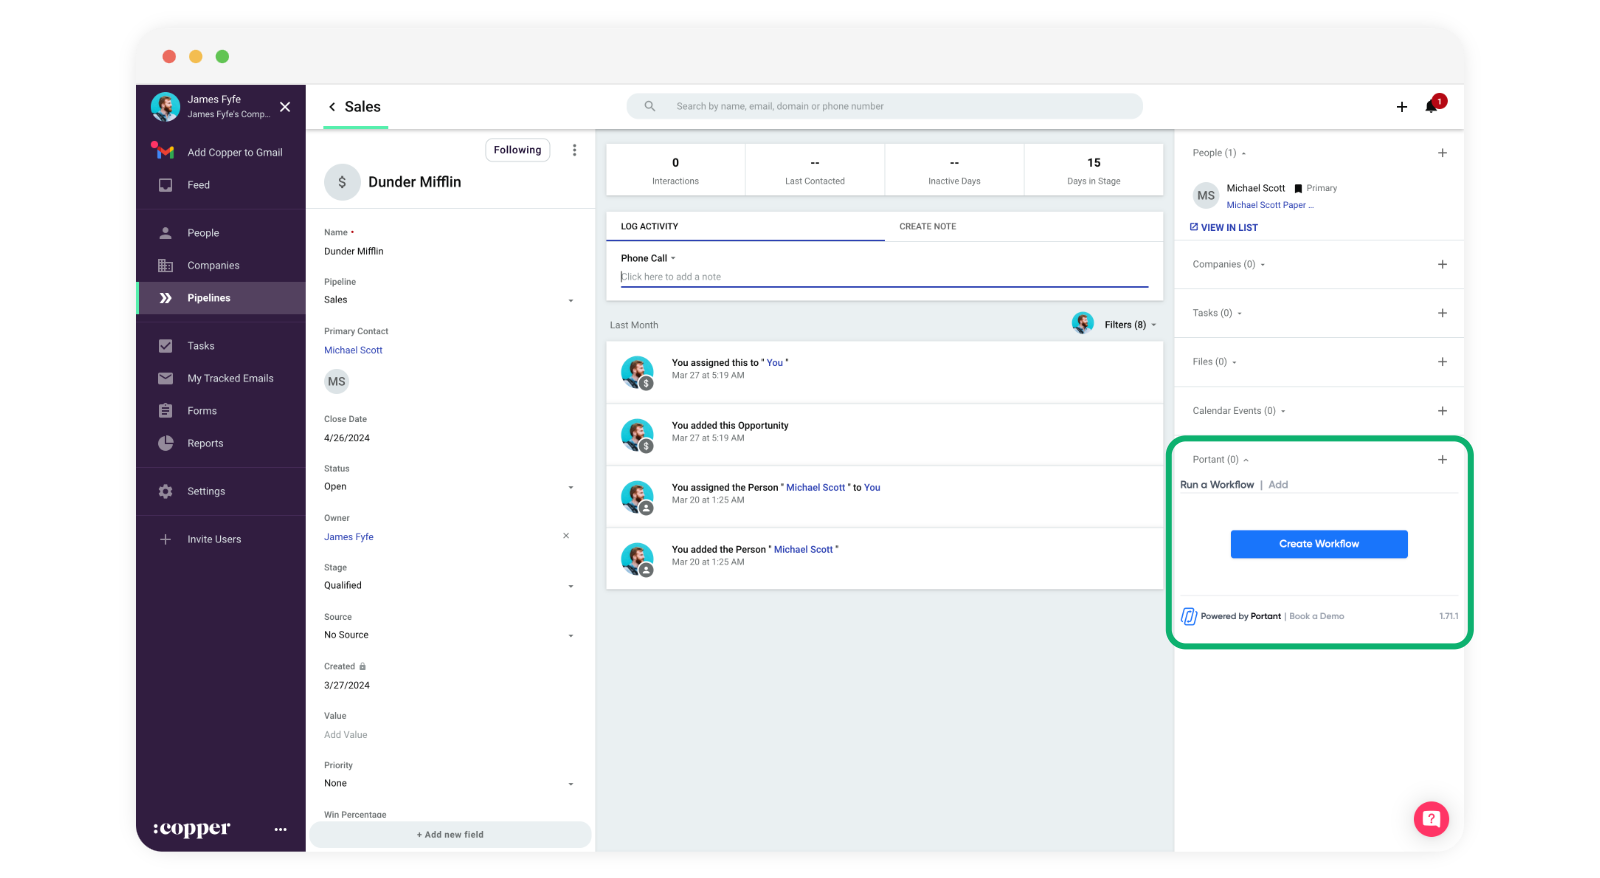Click the Create Workflow button
The image size is (1600, 878).
pyautogui.click(x=1318, y=544)
